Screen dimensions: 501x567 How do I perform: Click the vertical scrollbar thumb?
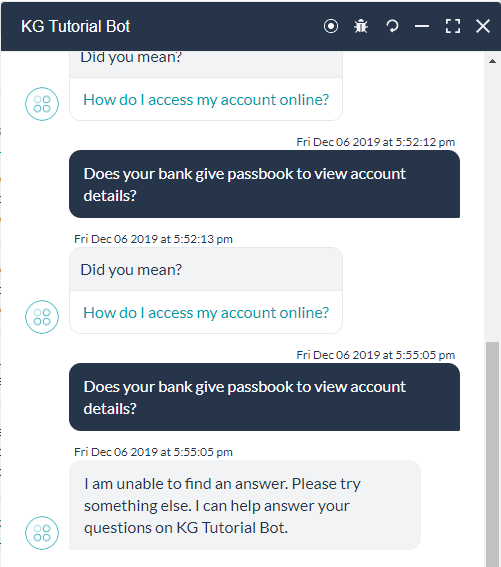(492, 454)
